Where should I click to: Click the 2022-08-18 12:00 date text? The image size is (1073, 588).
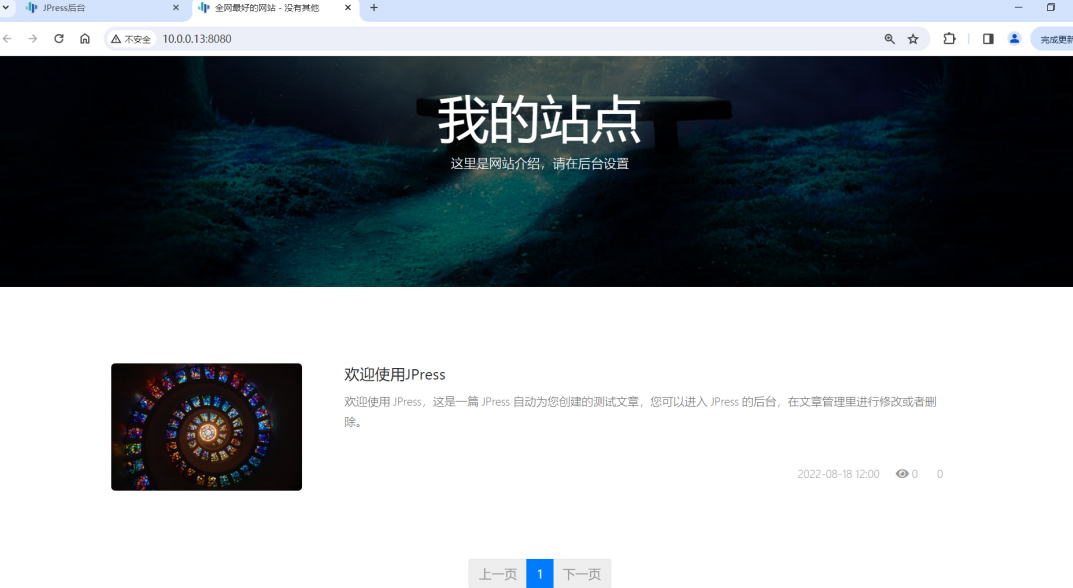pos(838,474)
